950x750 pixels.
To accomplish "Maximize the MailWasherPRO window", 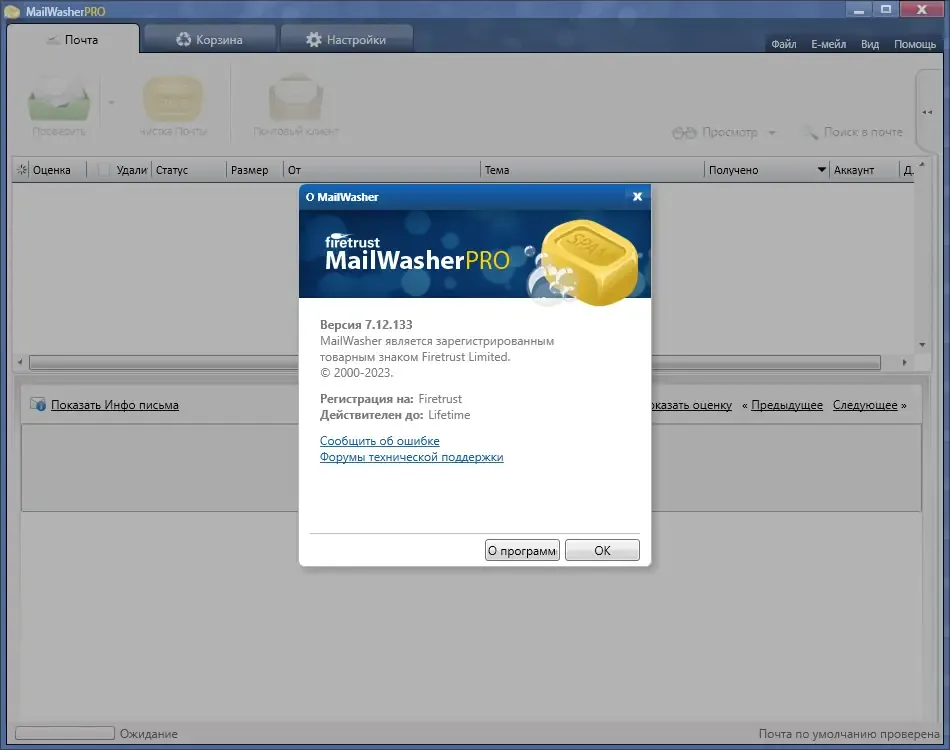I will coord(886,9).
